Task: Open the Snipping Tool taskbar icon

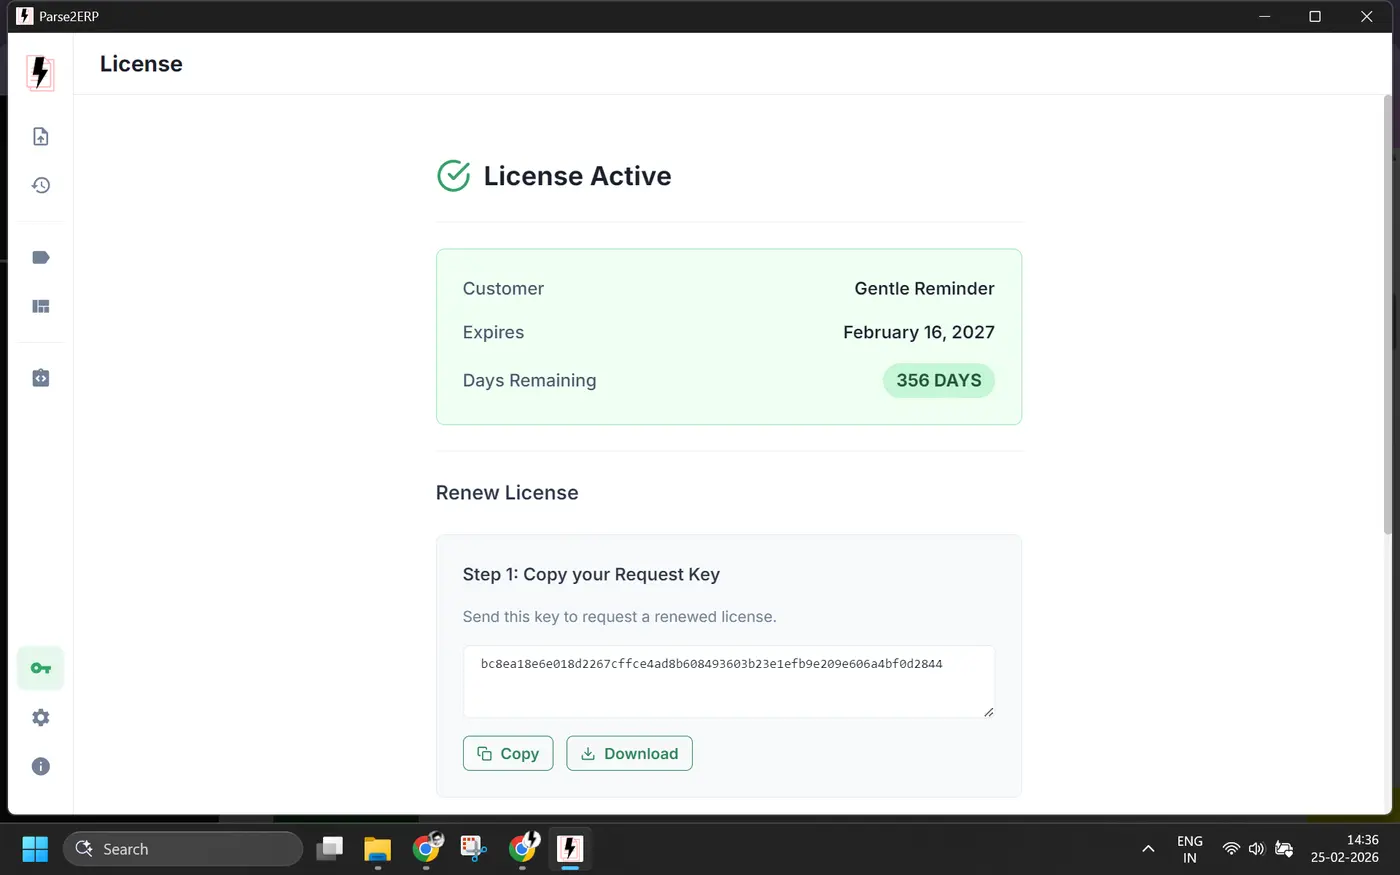Action: click(473, 849)
